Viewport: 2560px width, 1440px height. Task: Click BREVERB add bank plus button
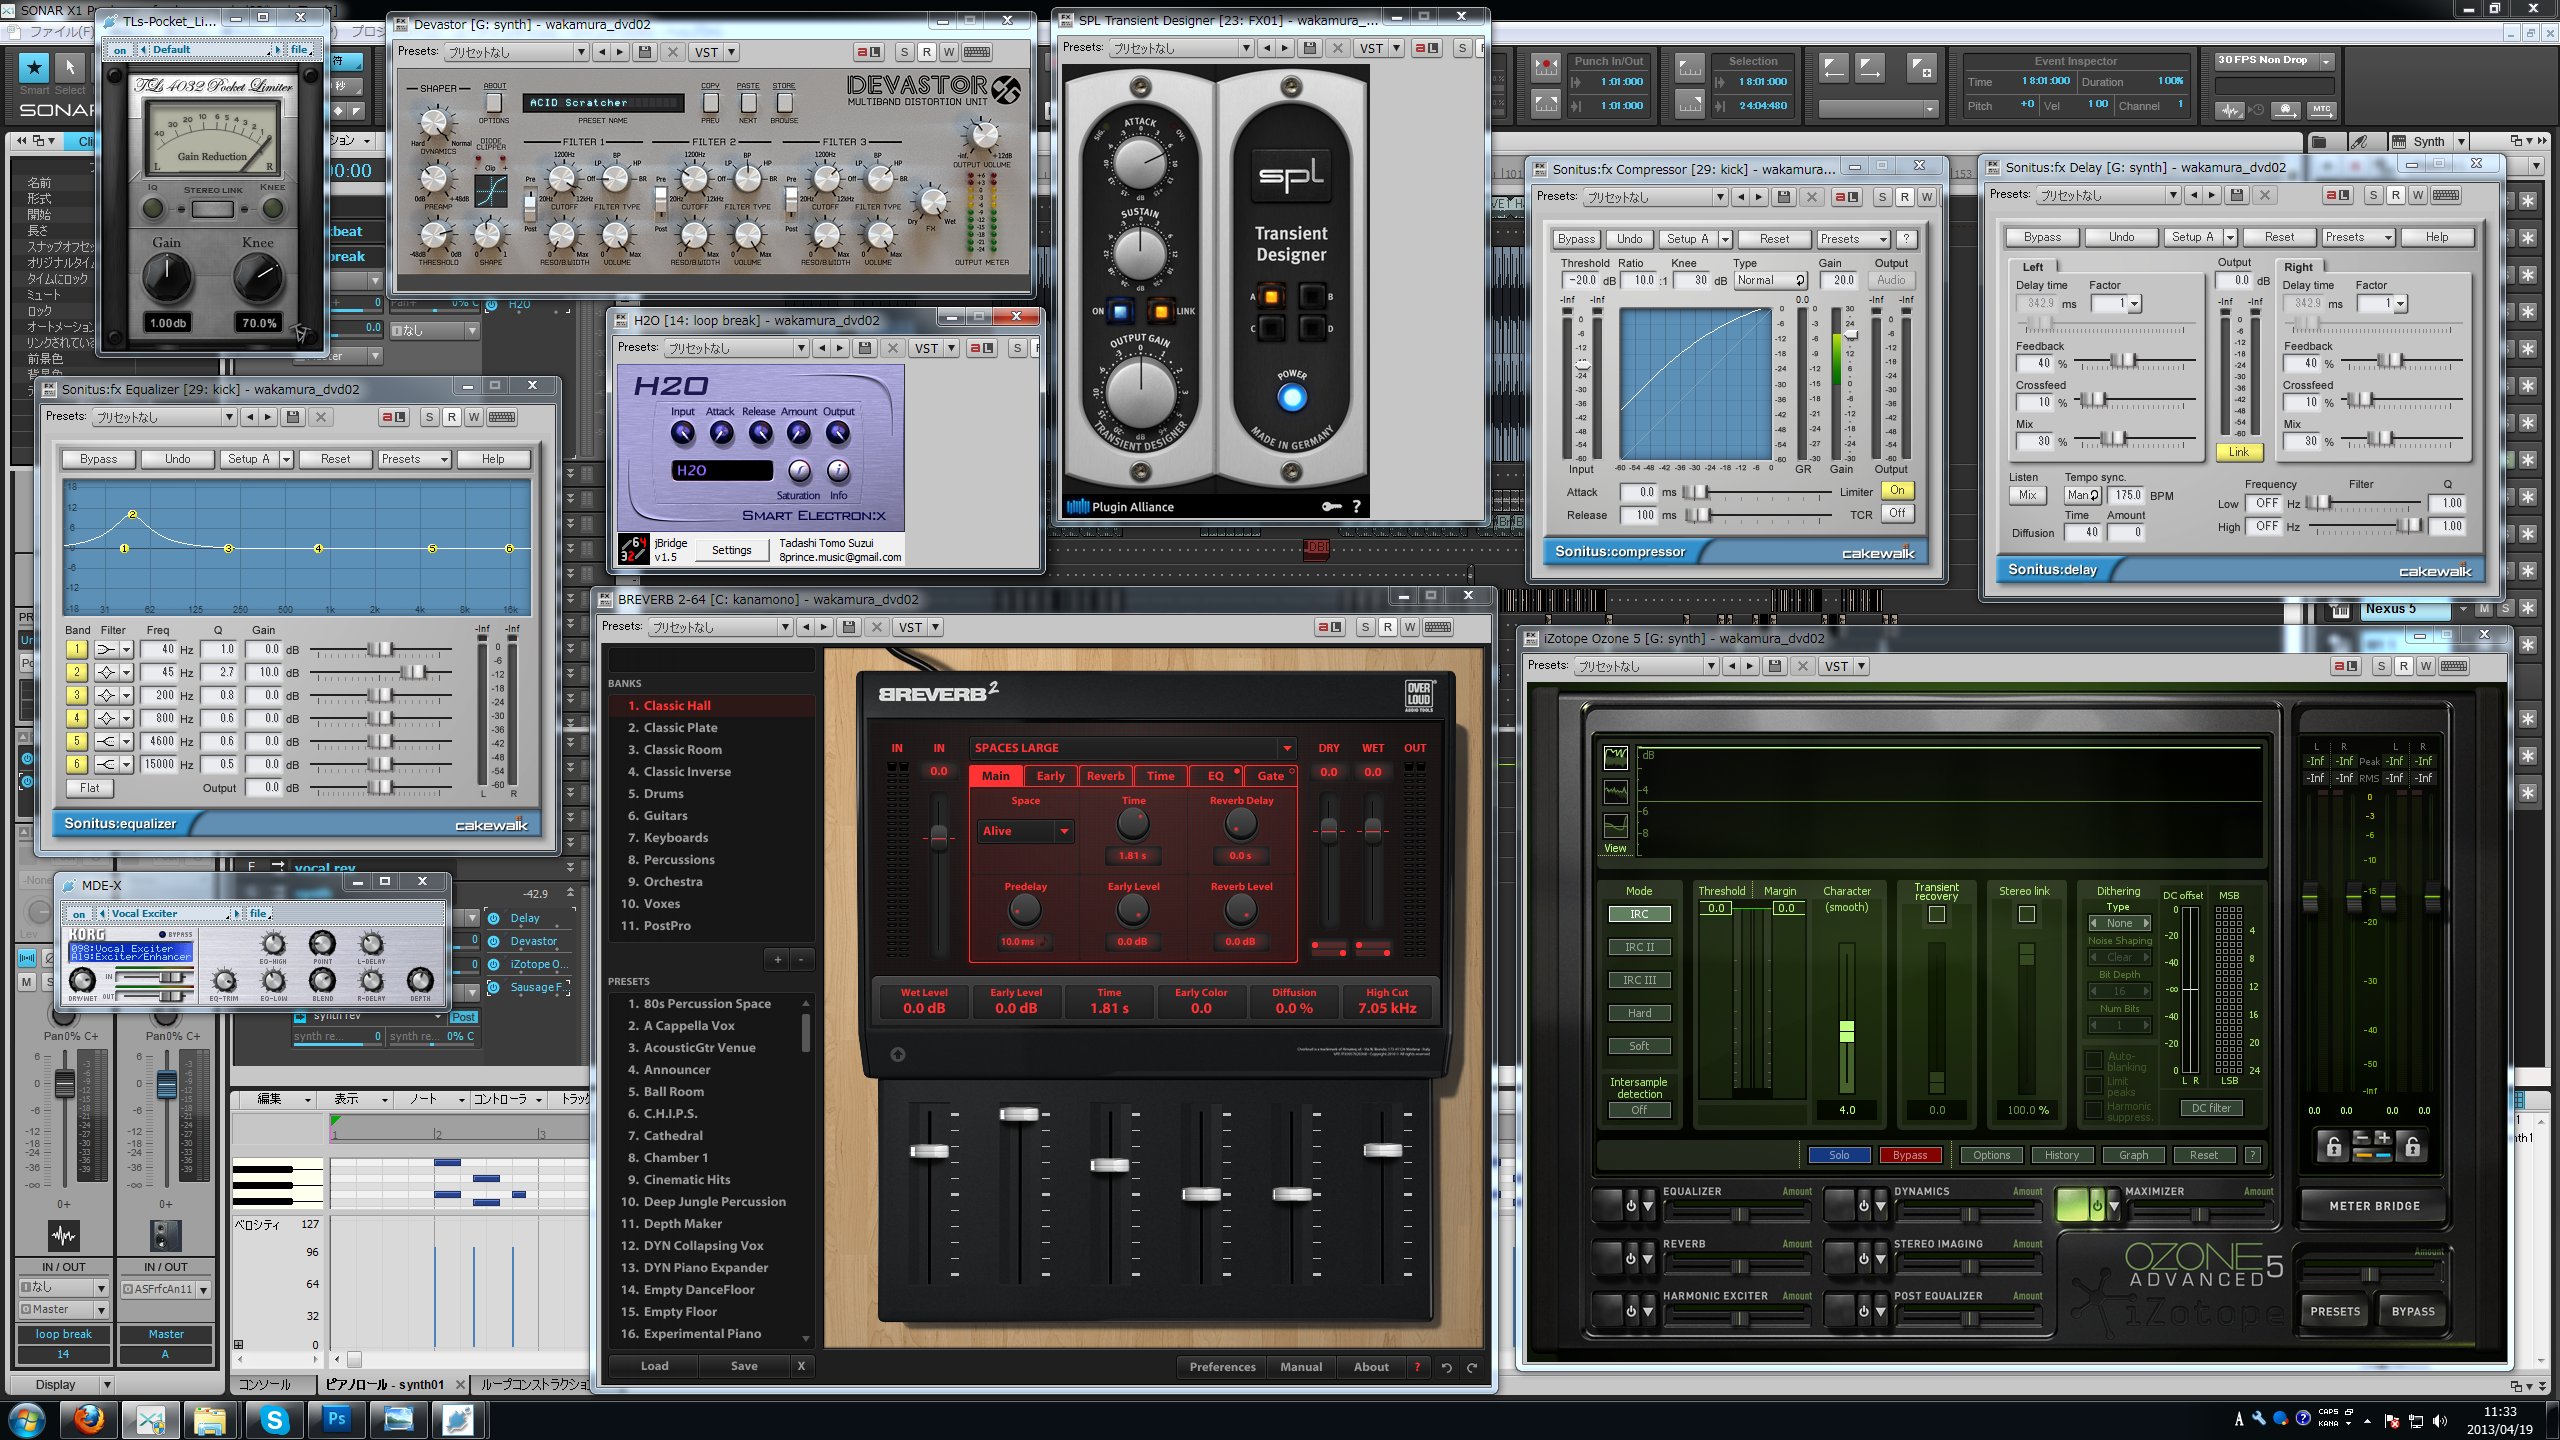tap(777, 960)
